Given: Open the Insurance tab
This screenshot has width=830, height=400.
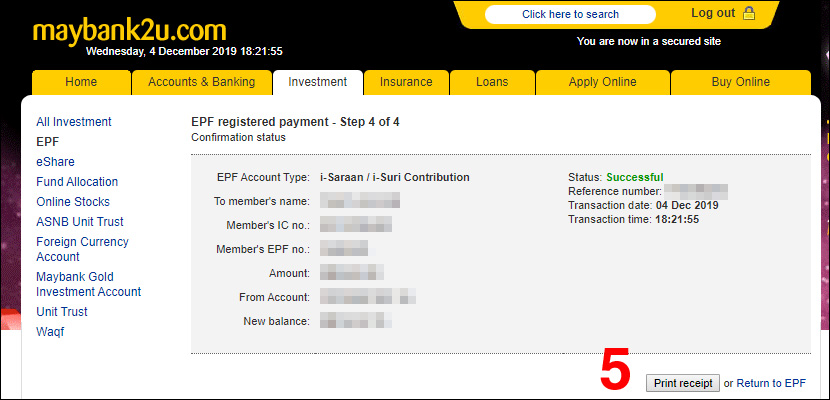Looking at the screenshot, I should click(x=406, y=82).
